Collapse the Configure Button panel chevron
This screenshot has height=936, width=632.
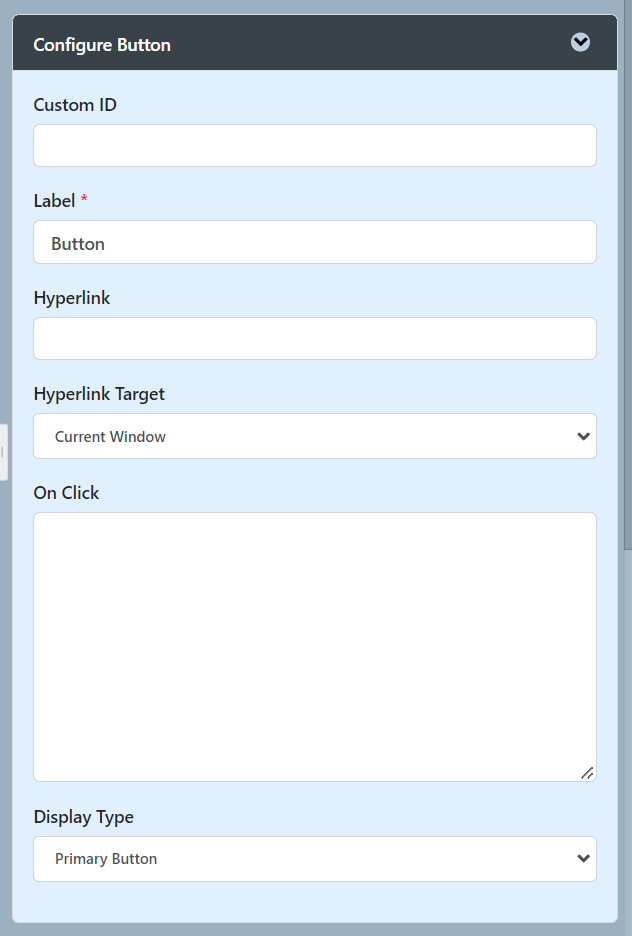[580, 42]
